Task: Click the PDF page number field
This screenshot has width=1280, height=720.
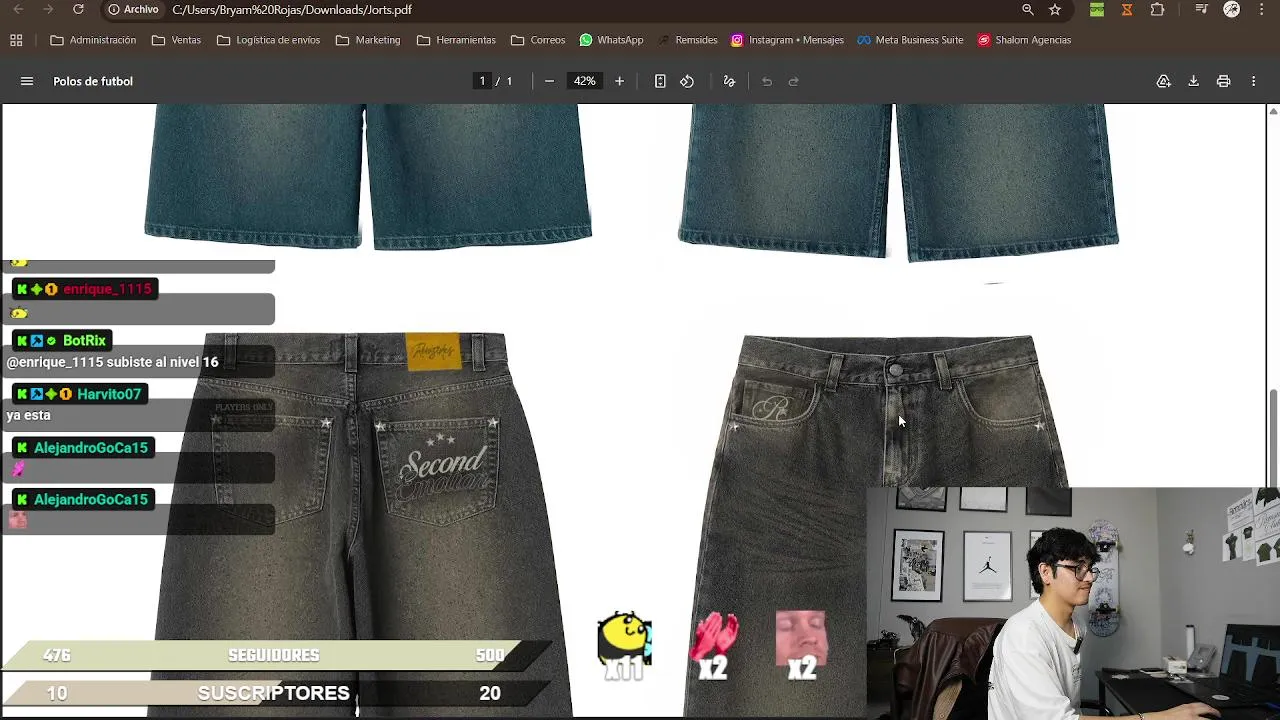Action: coord(482,81)
